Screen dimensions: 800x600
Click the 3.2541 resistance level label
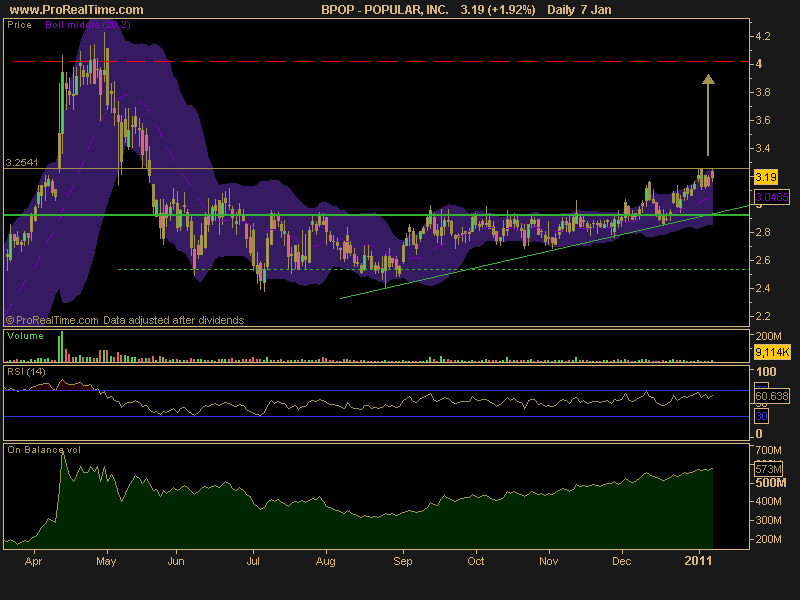tap(21, 163)
